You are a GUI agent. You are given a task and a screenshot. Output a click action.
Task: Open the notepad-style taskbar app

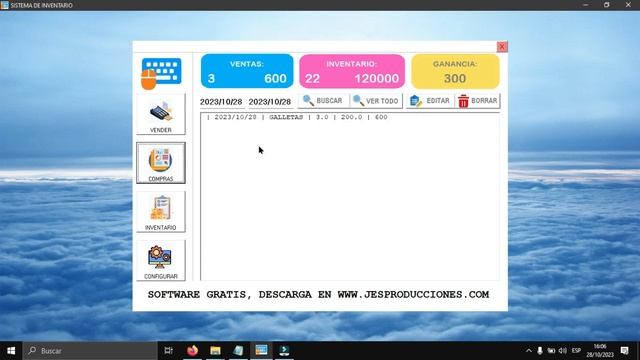click(x=238, y=351)
